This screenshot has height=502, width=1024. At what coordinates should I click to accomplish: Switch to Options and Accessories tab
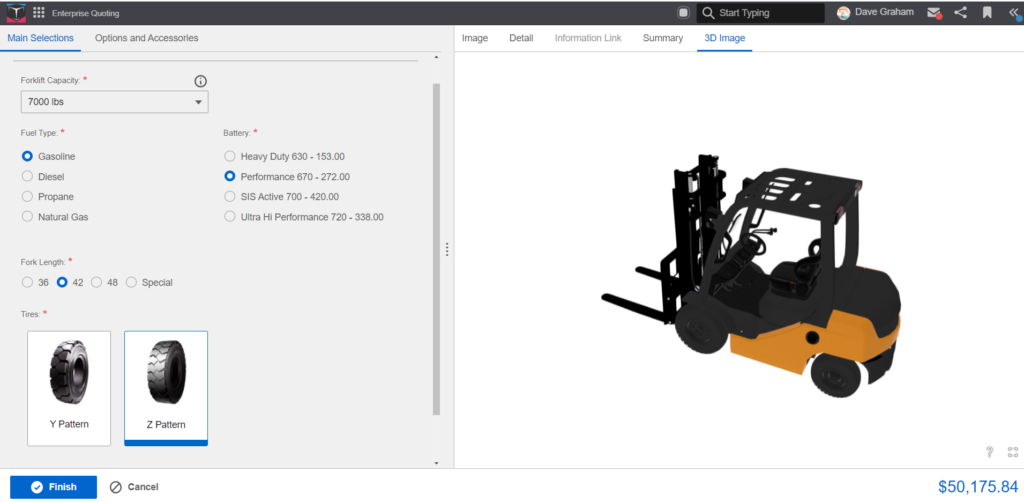tap(146, 38)
